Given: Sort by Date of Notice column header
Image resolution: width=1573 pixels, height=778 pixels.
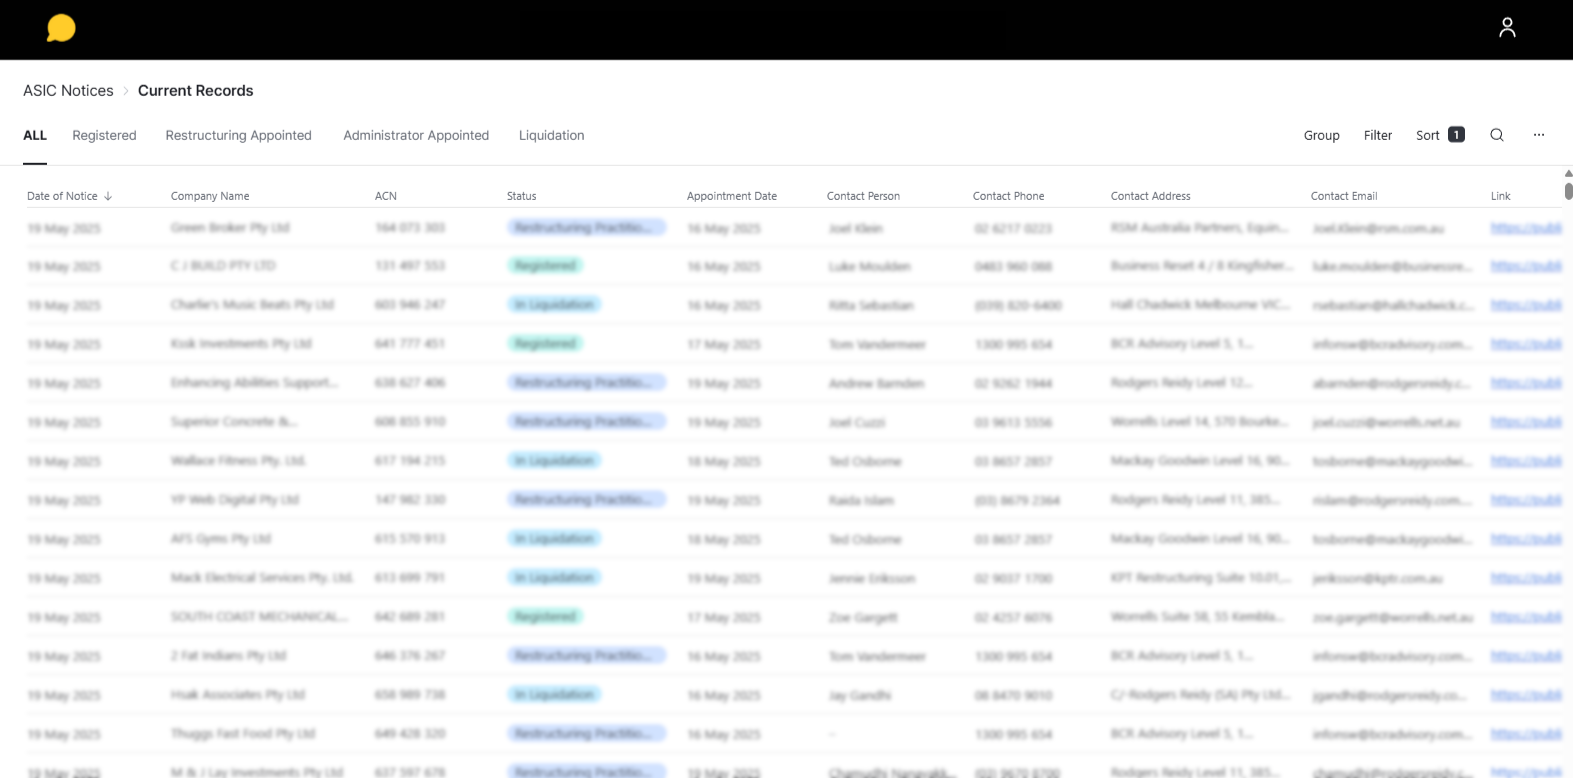Looking at the screenshot, I should pos(62,196).
